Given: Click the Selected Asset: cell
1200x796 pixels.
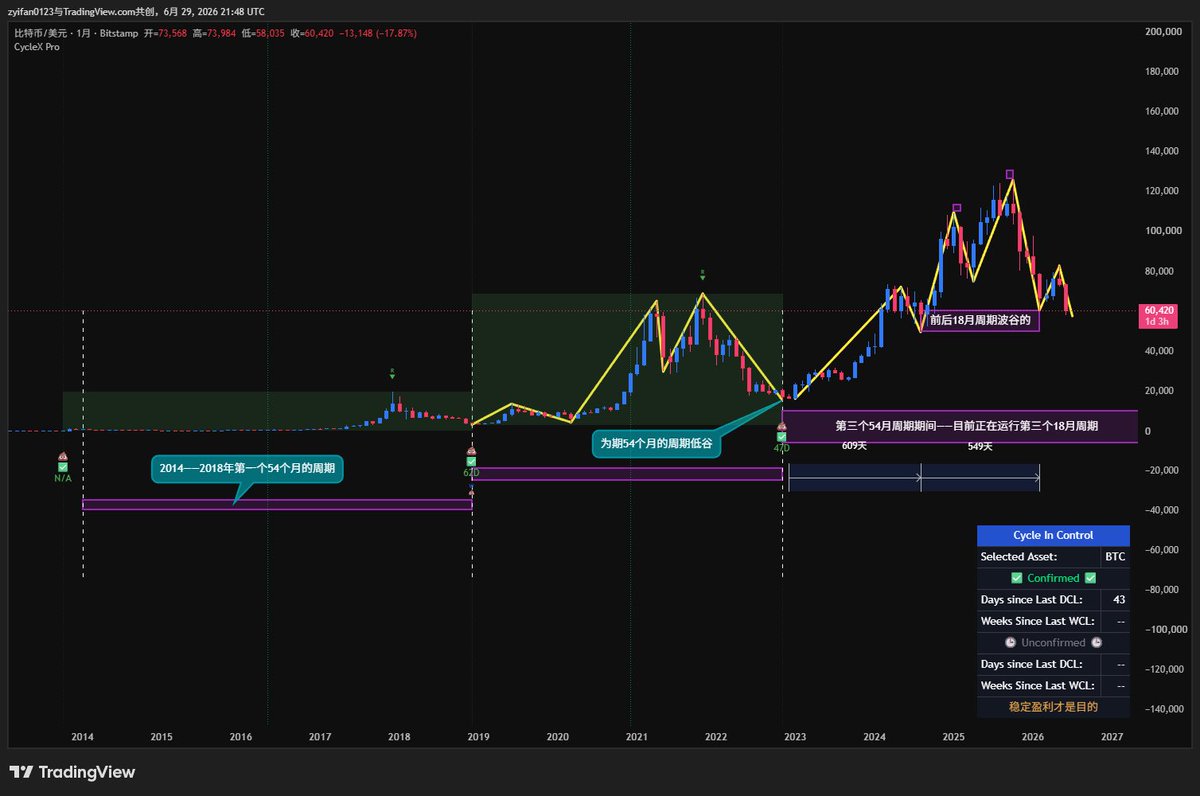Looking at the screenshot, I should (x=1038, y=556).
